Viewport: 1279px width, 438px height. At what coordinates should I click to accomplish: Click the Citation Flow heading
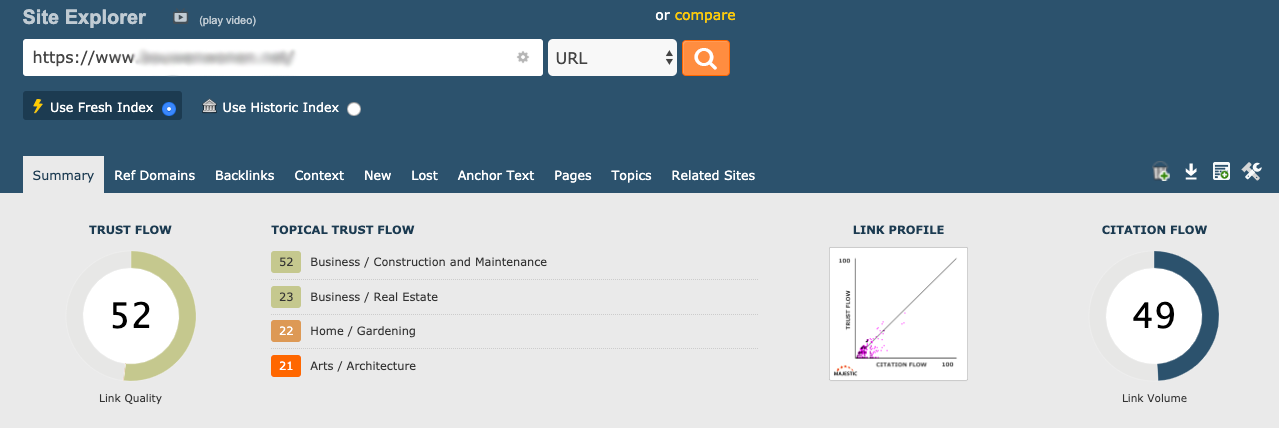[x=1154, y=230]
